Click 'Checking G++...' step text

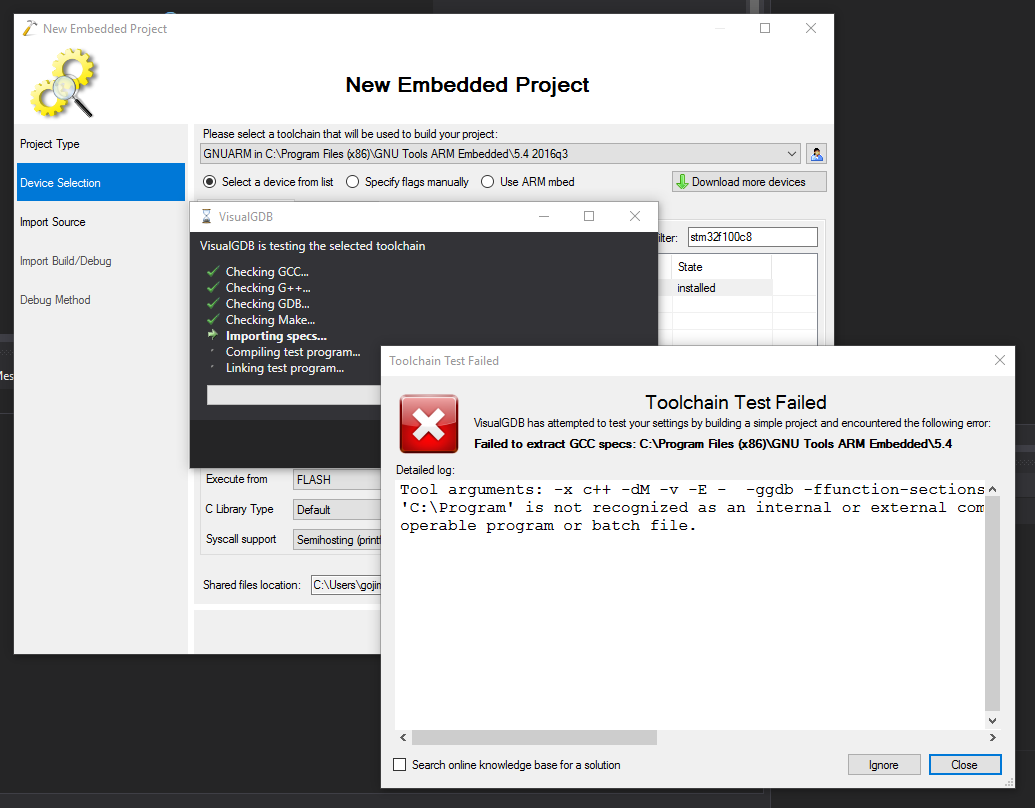pos(268,288)
